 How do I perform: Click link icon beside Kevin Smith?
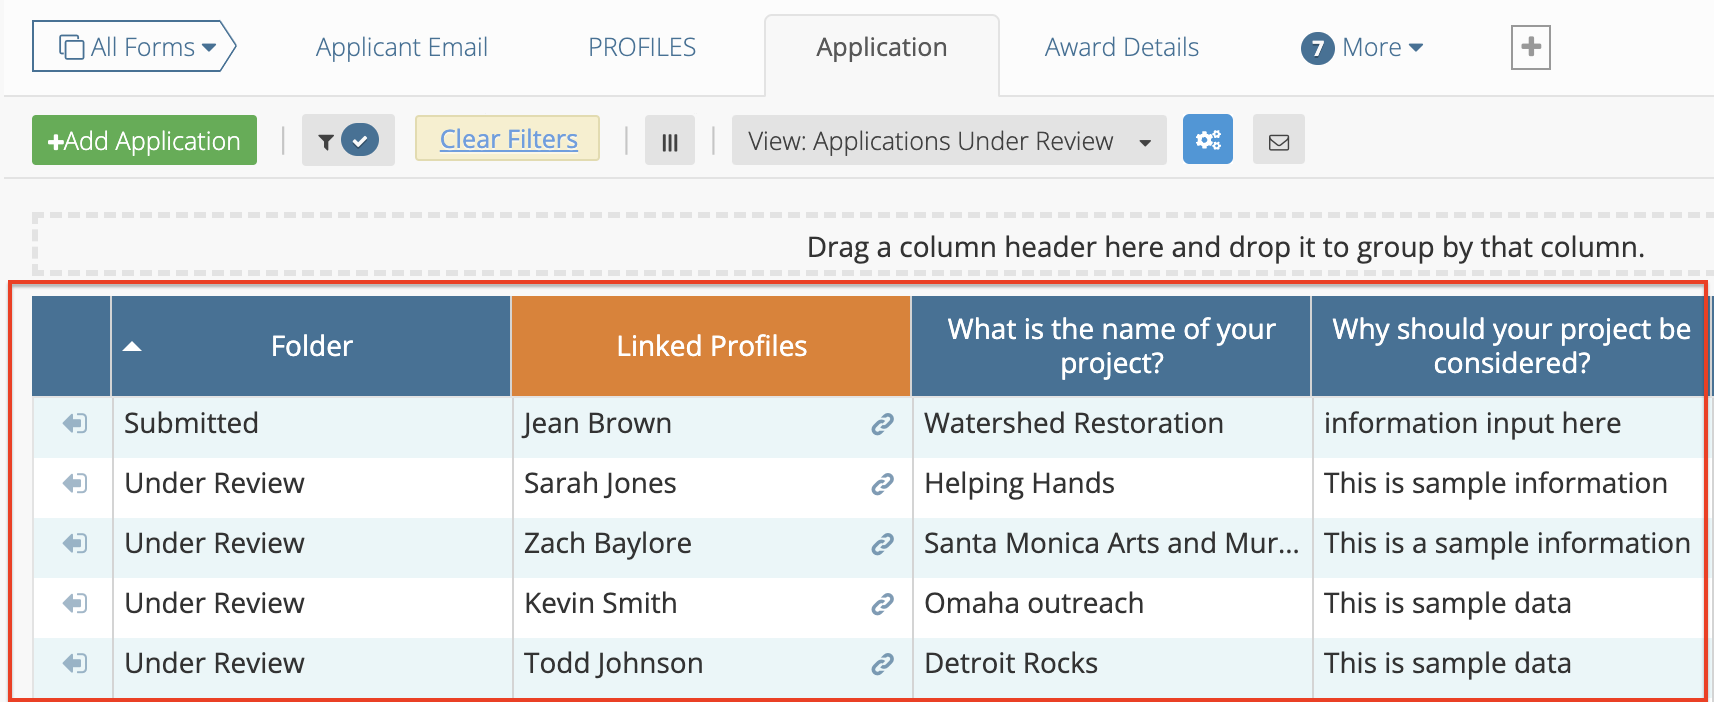point(881,604)
